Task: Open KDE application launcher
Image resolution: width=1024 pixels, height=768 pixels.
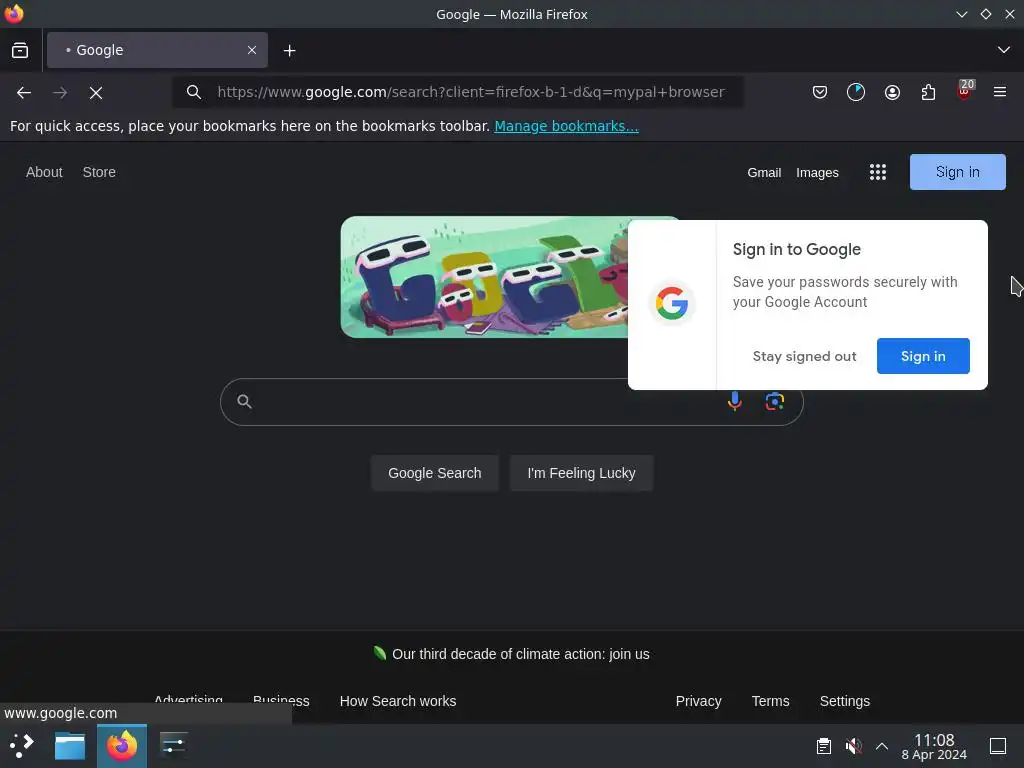Action: click(22, 745)
